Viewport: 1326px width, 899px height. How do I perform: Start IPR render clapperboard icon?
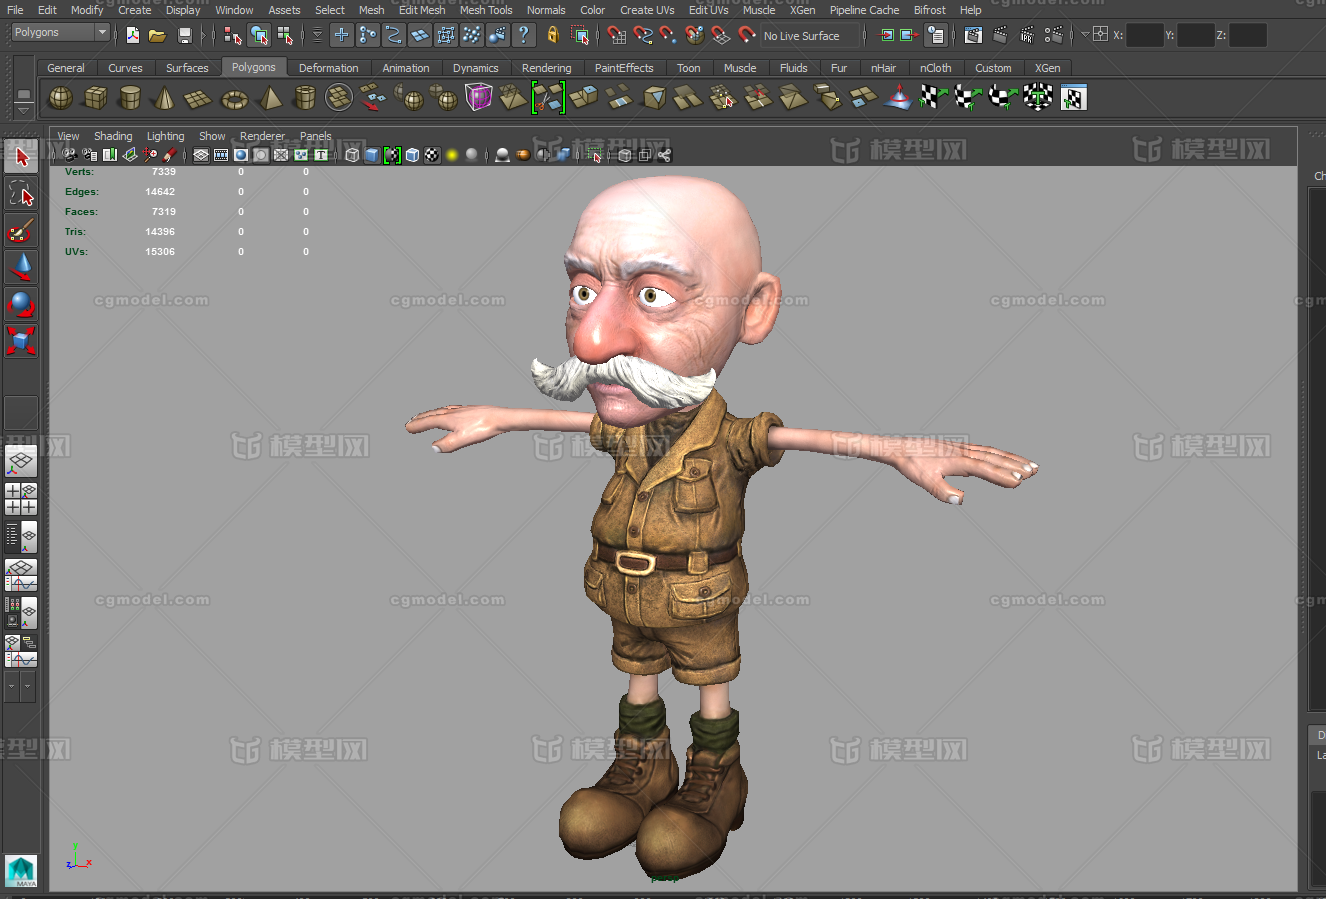pos(1027,35)
